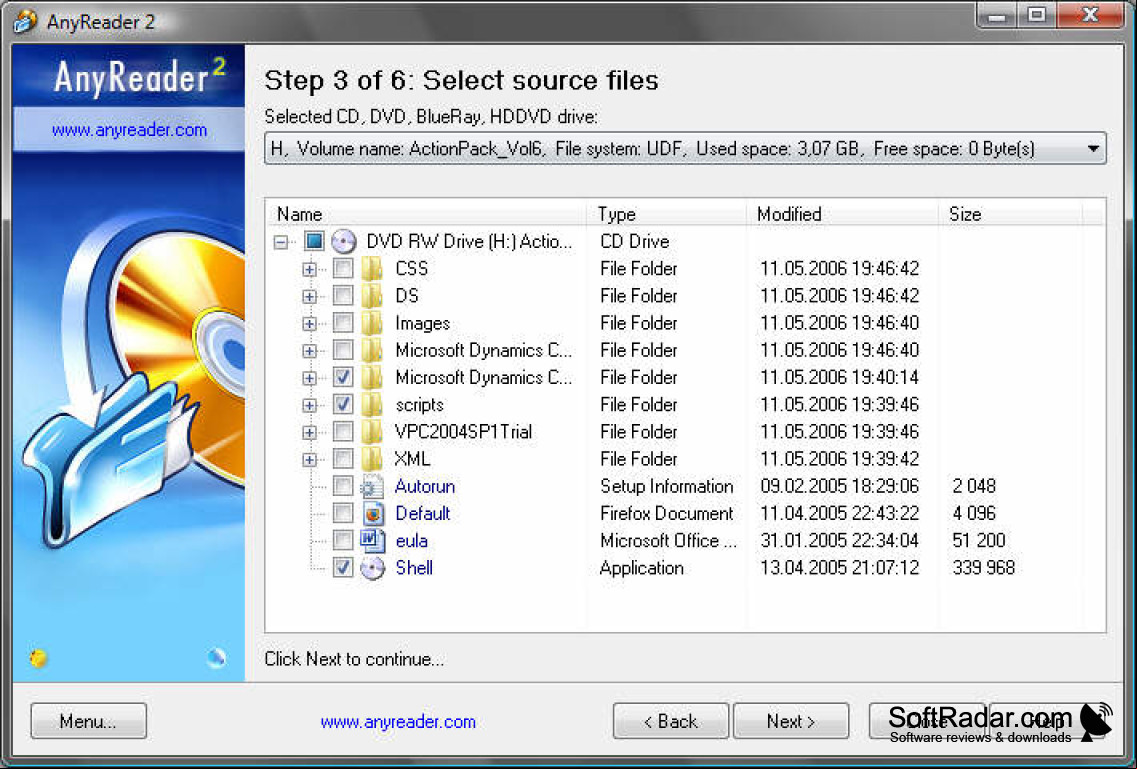
Task: Open www.anyreader.com link in bottom bar
Action: pyautogui.click(x=398, y=722)
